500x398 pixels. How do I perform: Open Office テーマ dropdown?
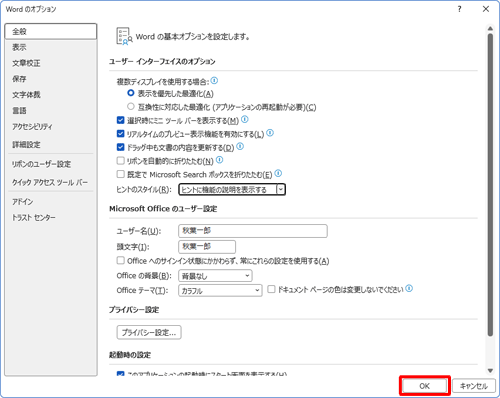click(220, 290)
